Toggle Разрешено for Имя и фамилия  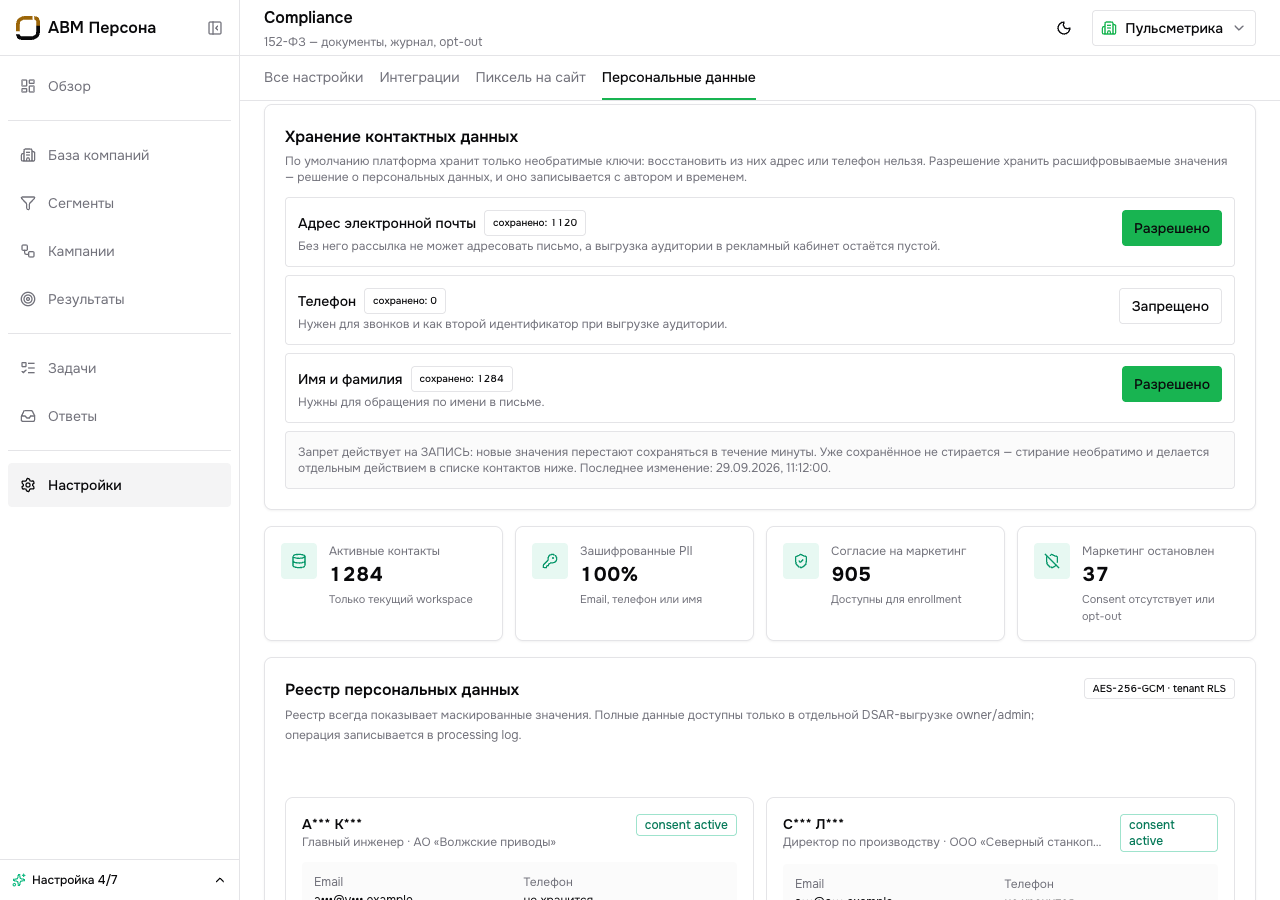(x=1171, y=384)
